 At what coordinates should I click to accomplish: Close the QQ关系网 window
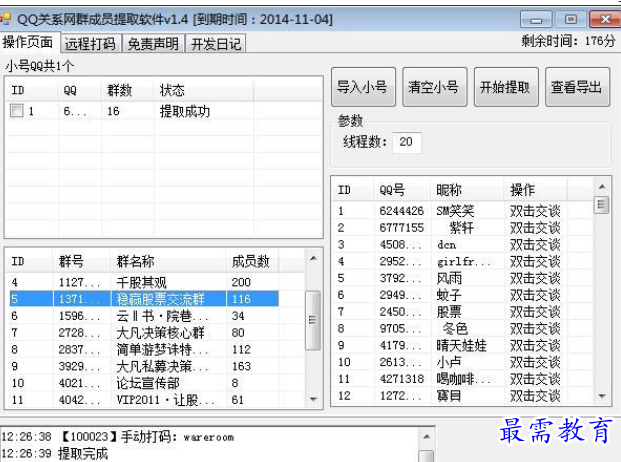pyautogui.click(x=605, y=19)
